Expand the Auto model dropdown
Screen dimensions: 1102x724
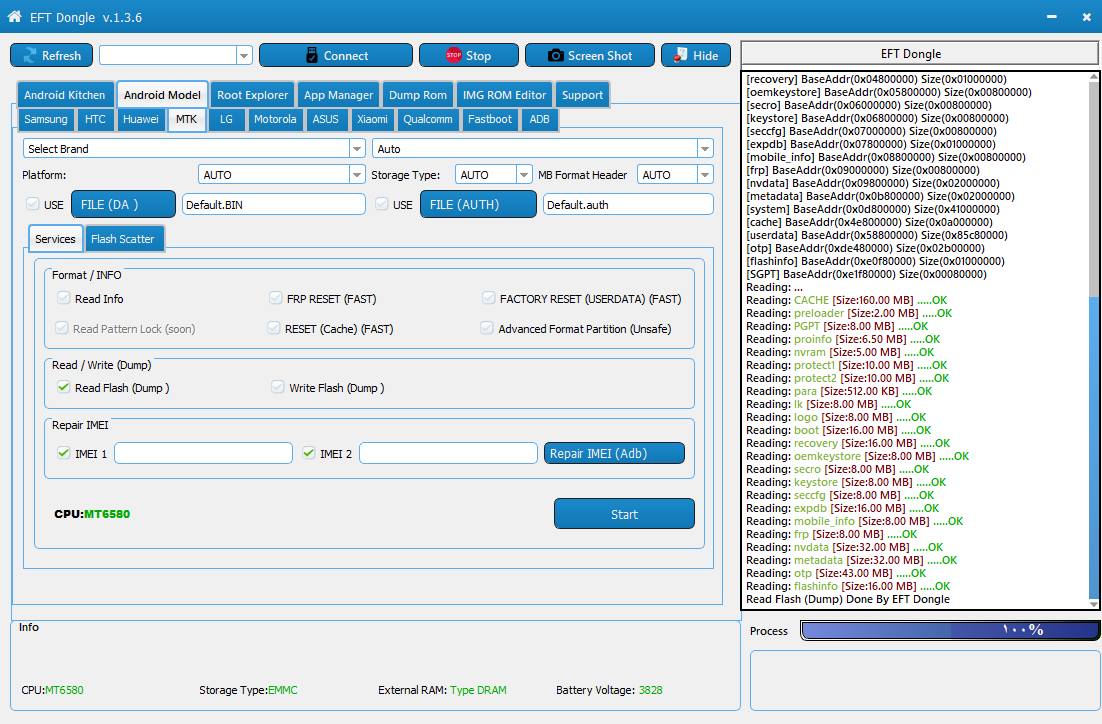tap(704, 148)
